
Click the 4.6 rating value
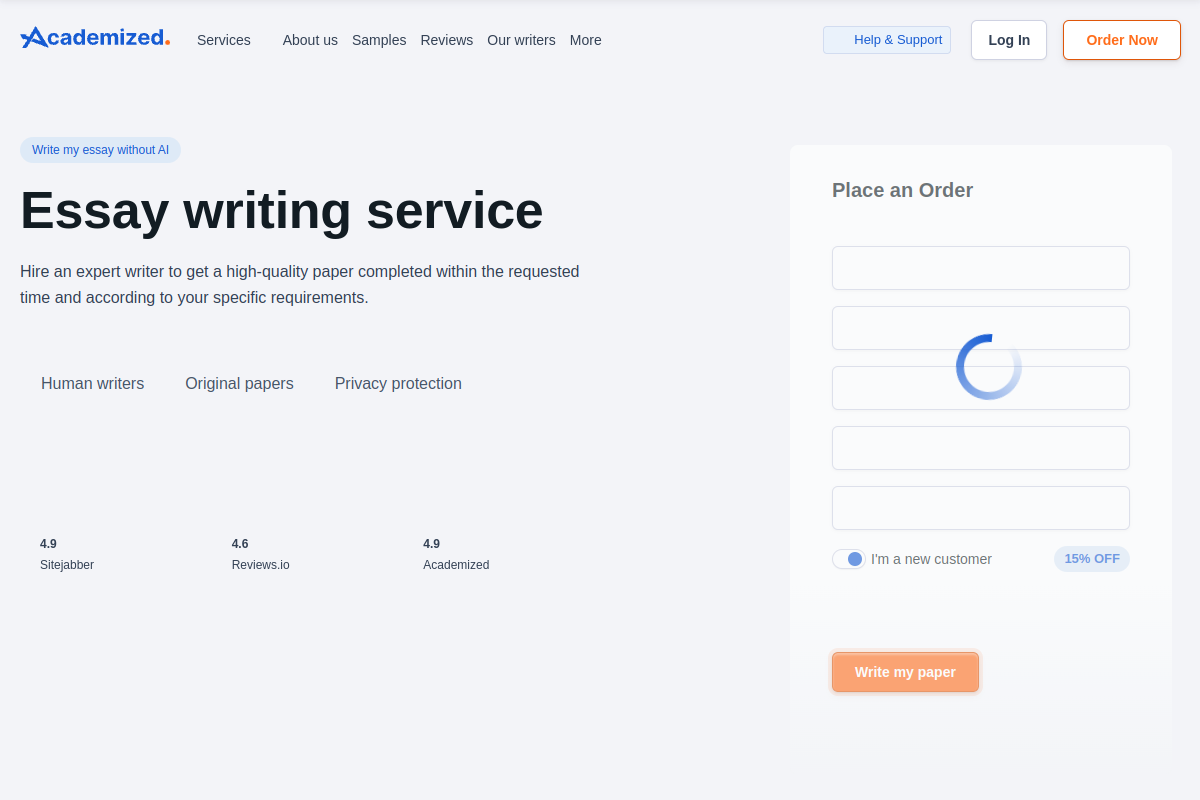[240, 544]
